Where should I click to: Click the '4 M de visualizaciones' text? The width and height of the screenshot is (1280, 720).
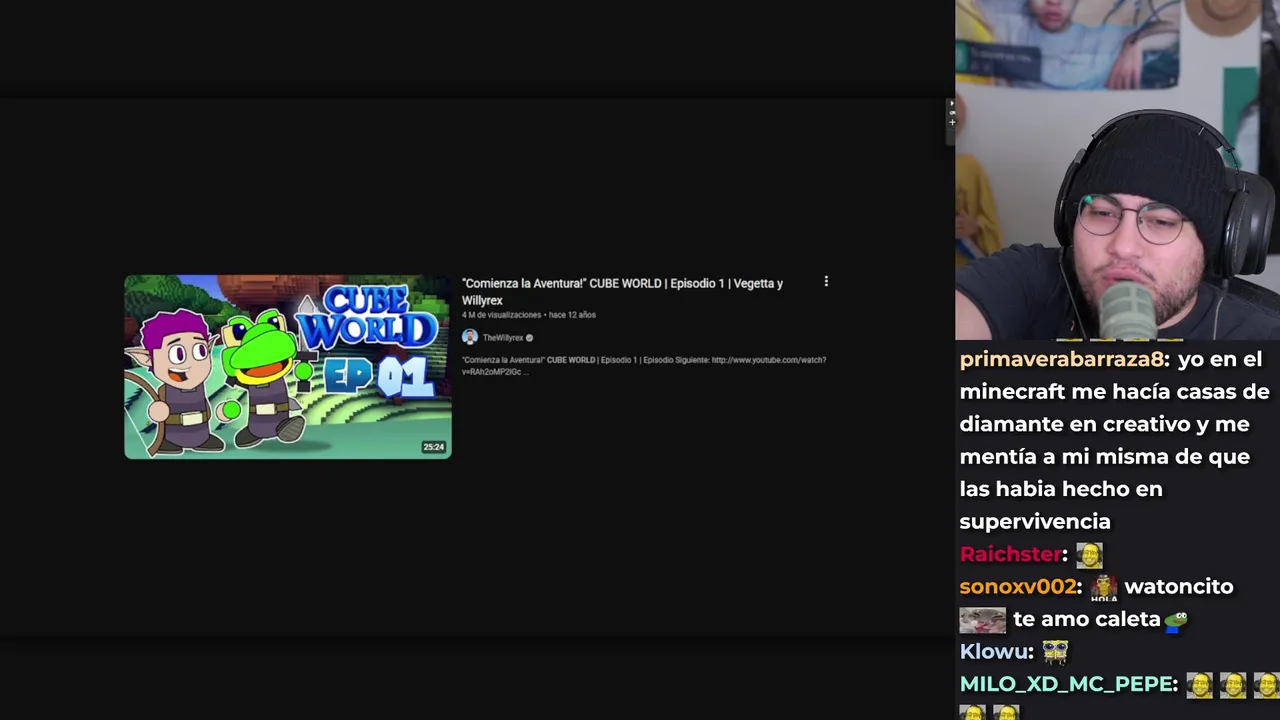pyautogui.click(x=501, y=315)
